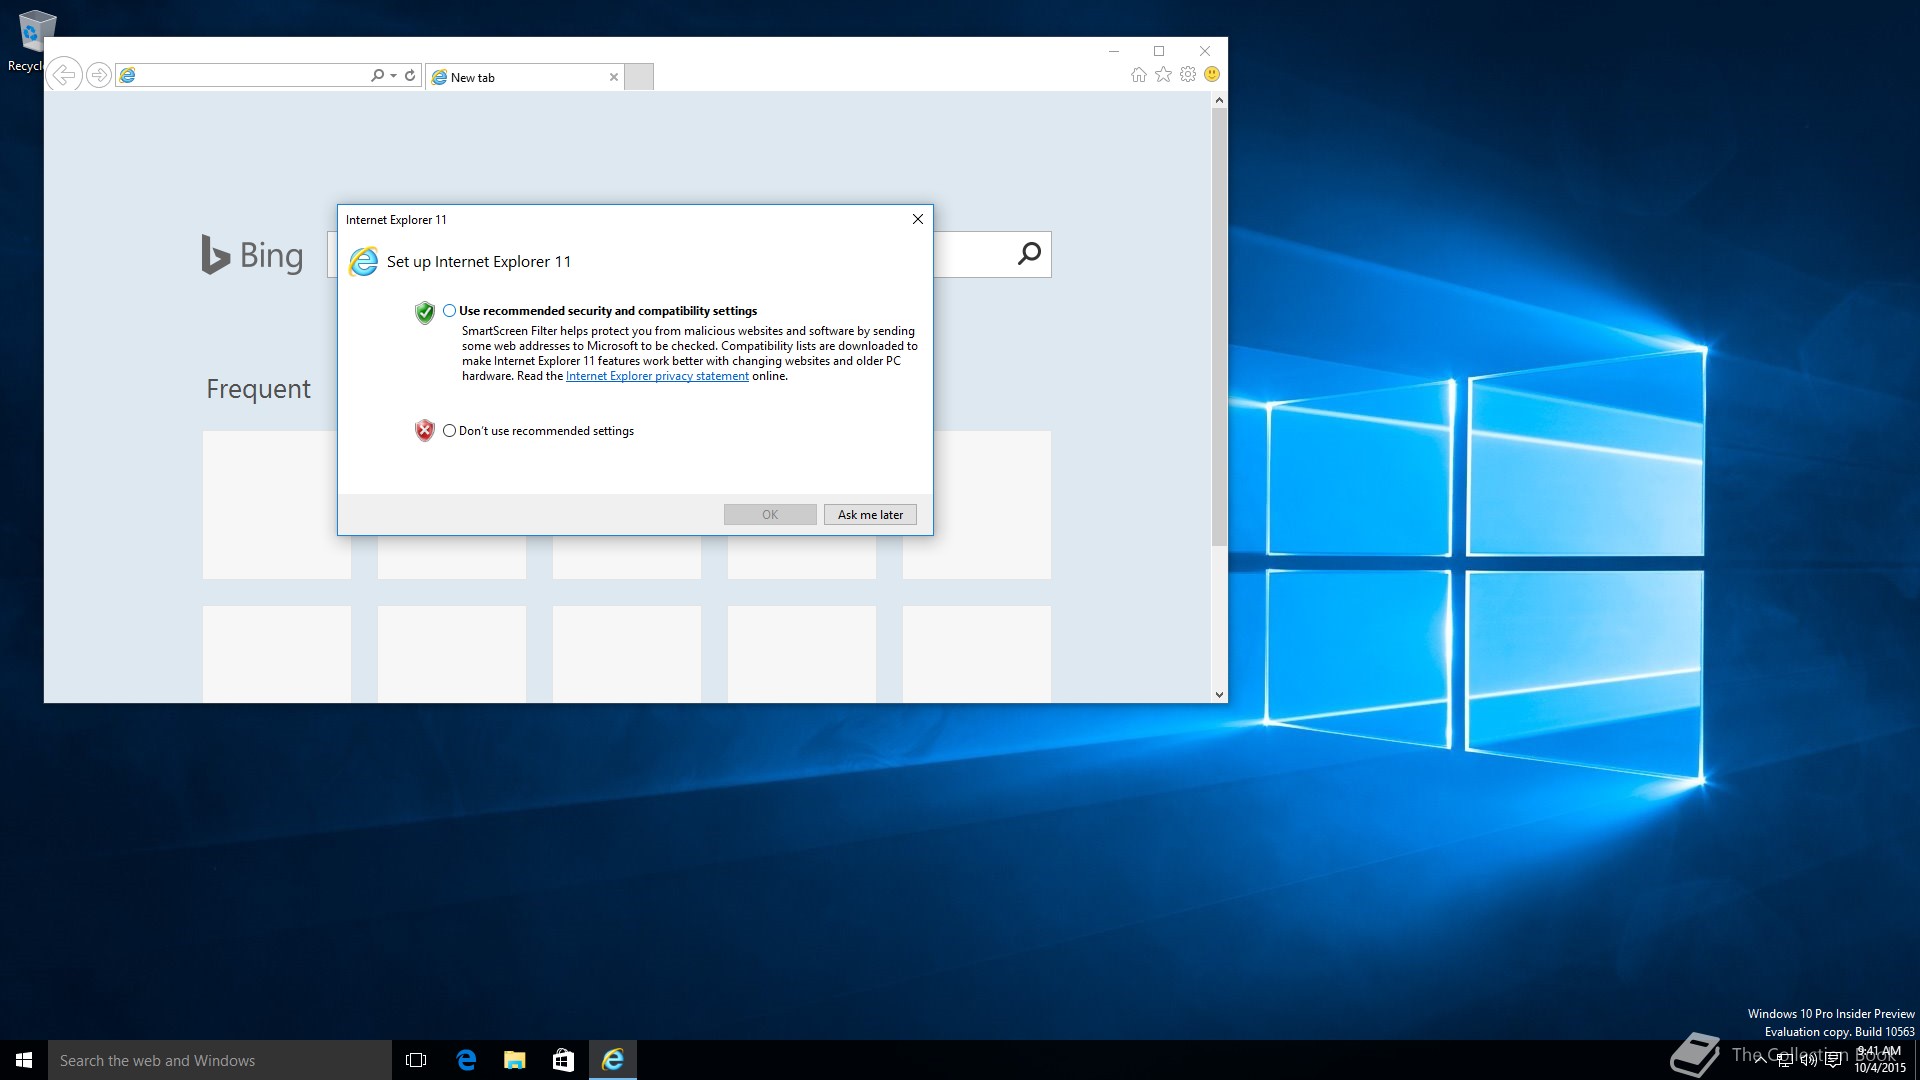The height and width of the screenshot is (1080, 1920).
Task: Open the Tools gear icon
Action: pyautogui.click(x=1188, y=75)
